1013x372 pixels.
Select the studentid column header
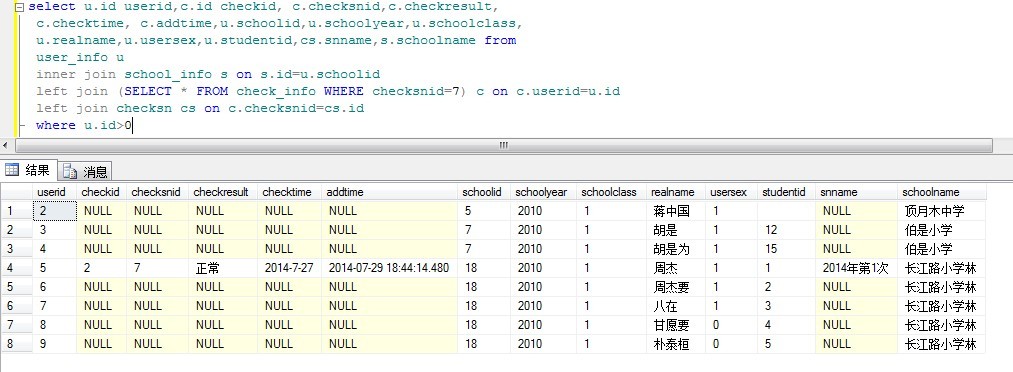786,192
